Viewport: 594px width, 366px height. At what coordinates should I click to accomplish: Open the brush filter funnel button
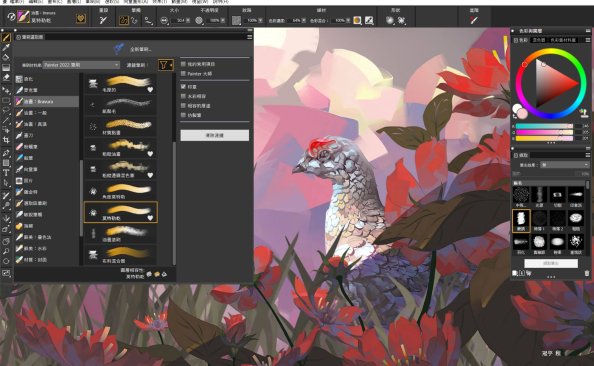[165, 65]
